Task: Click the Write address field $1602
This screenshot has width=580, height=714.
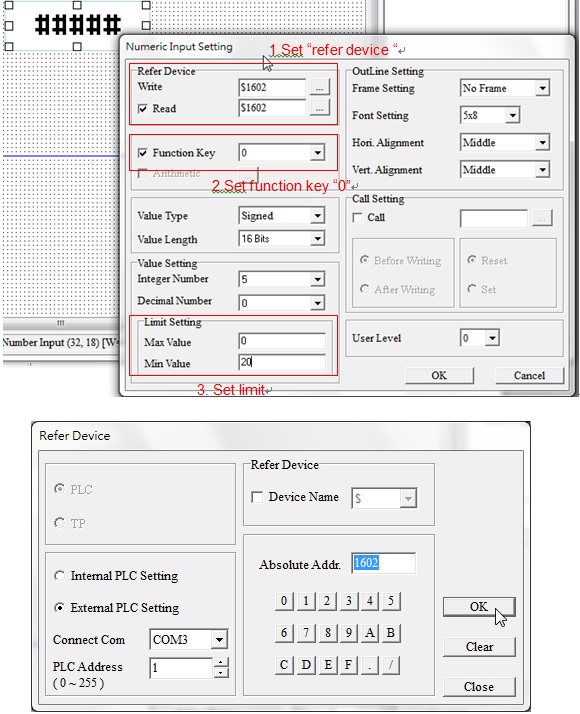Action: click(272, 87)
